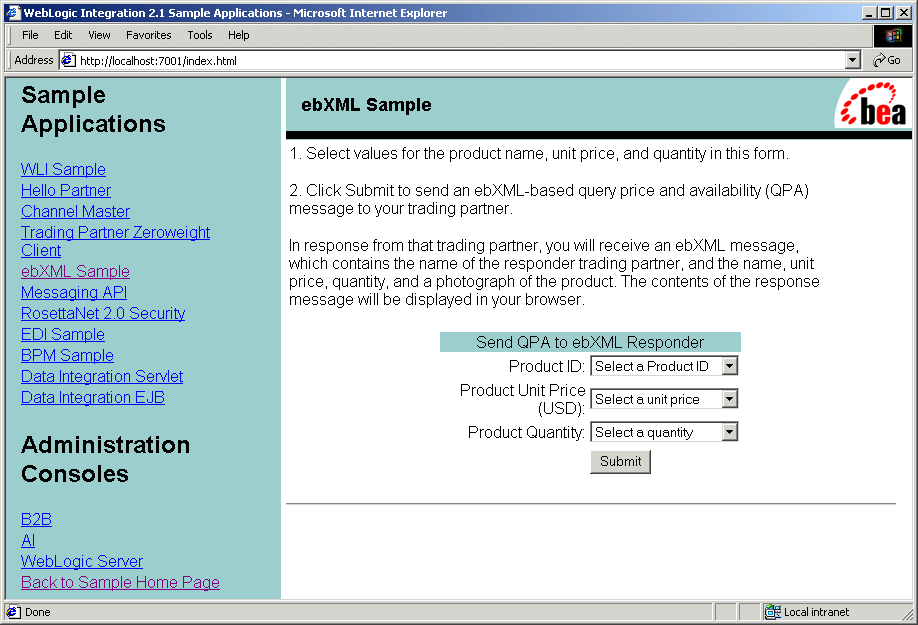This screenshot has width=918, height=625.
Task: Click the Go button beside address bar
Action: click(x=886, y=60)
